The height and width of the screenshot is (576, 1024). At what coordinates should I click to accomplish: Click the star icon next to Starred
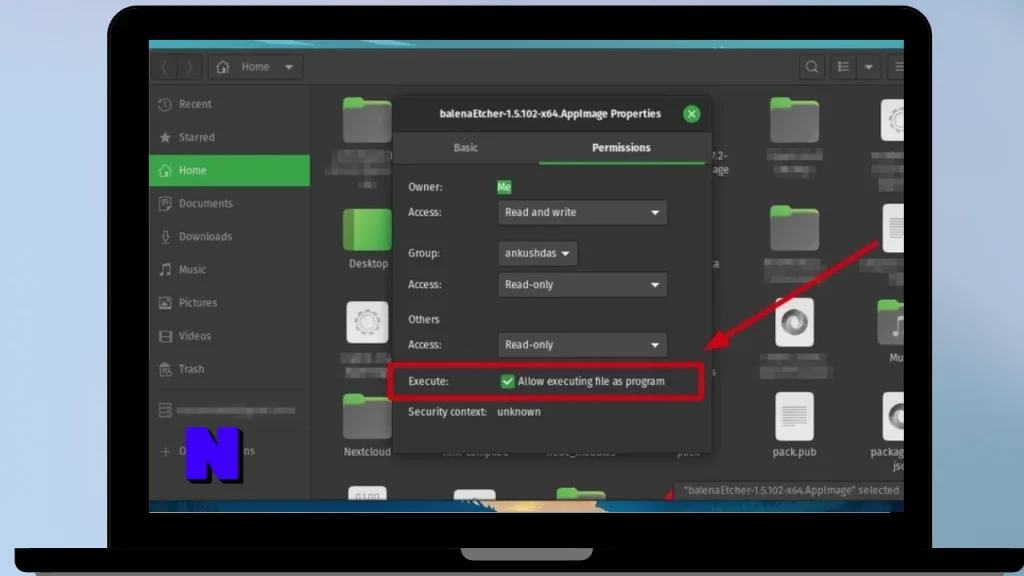(x=165, y=137)
